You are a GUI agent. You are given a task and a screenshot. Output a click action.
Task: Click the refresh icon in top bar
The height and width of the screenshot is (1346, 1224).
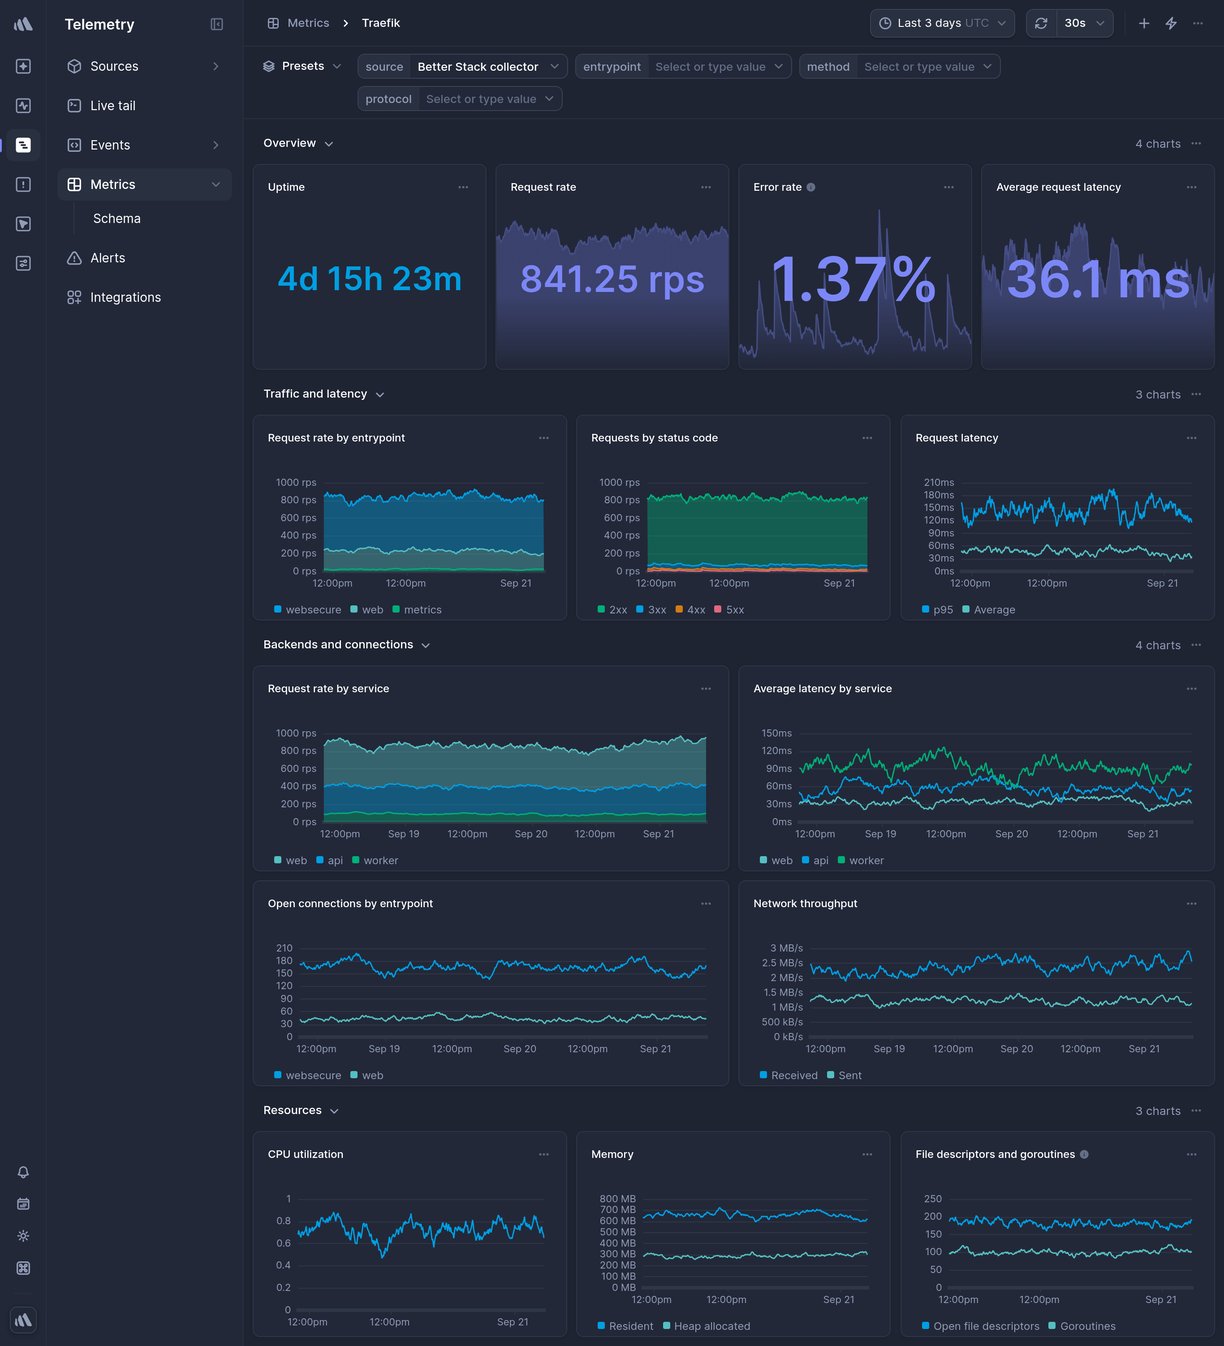(1041, 23)
